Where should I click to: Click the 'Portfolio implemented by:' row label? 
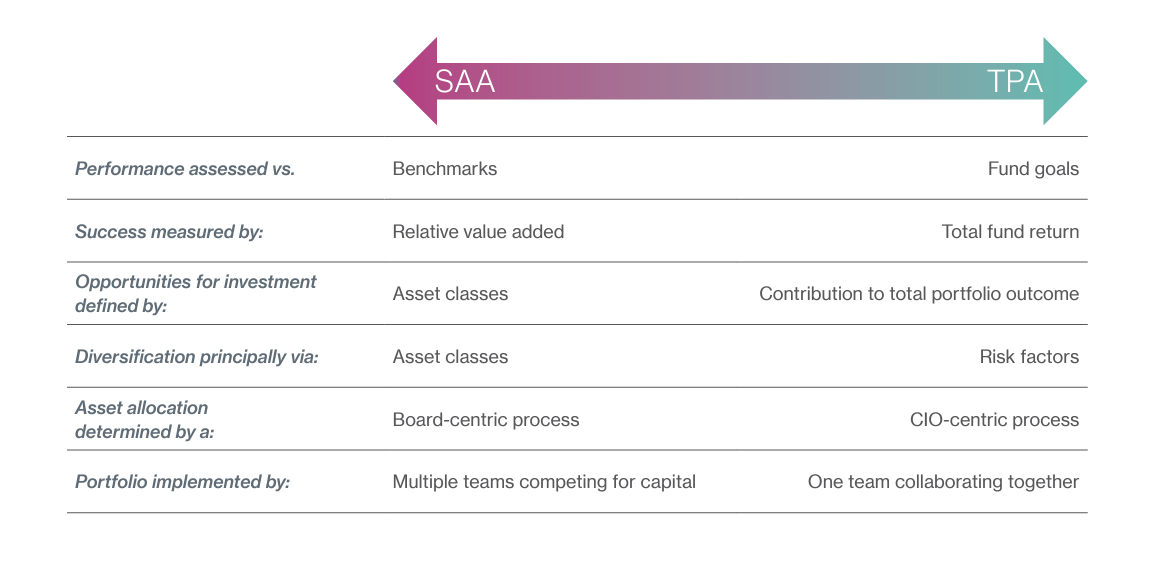pos(183,482)
